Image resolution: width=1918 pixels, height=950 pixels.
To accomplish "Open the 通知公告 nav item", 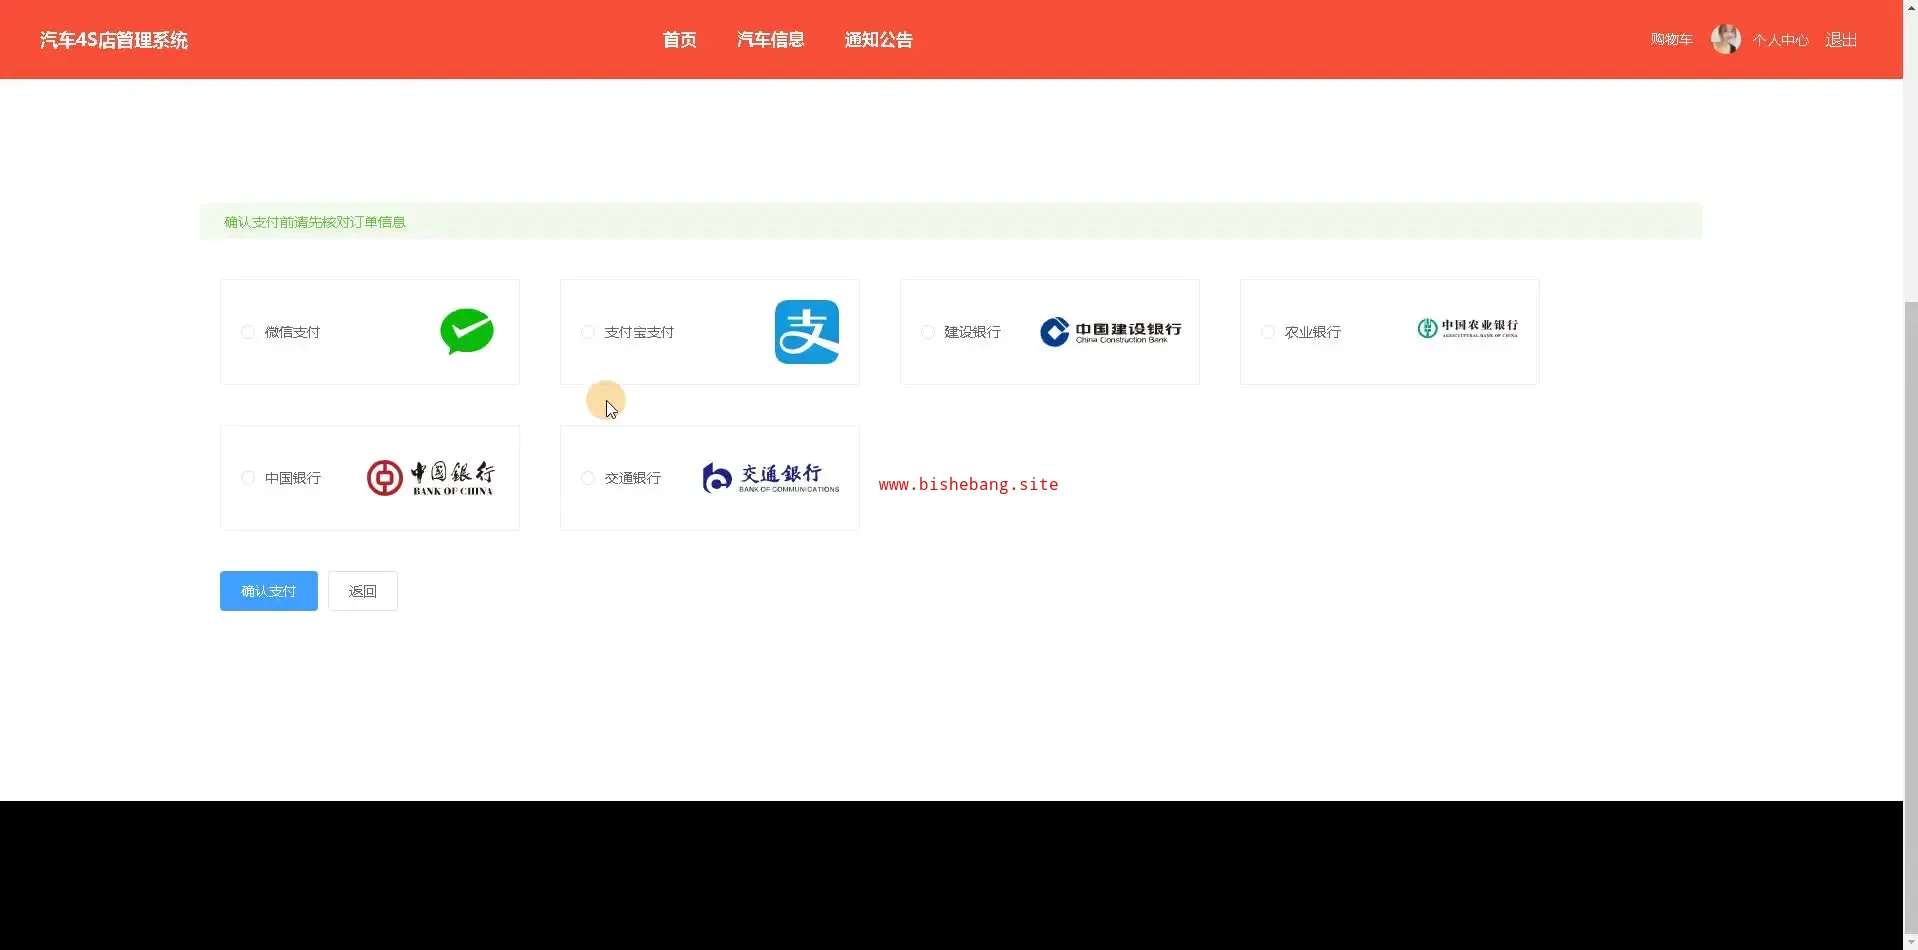I will [x=879, y=40].
